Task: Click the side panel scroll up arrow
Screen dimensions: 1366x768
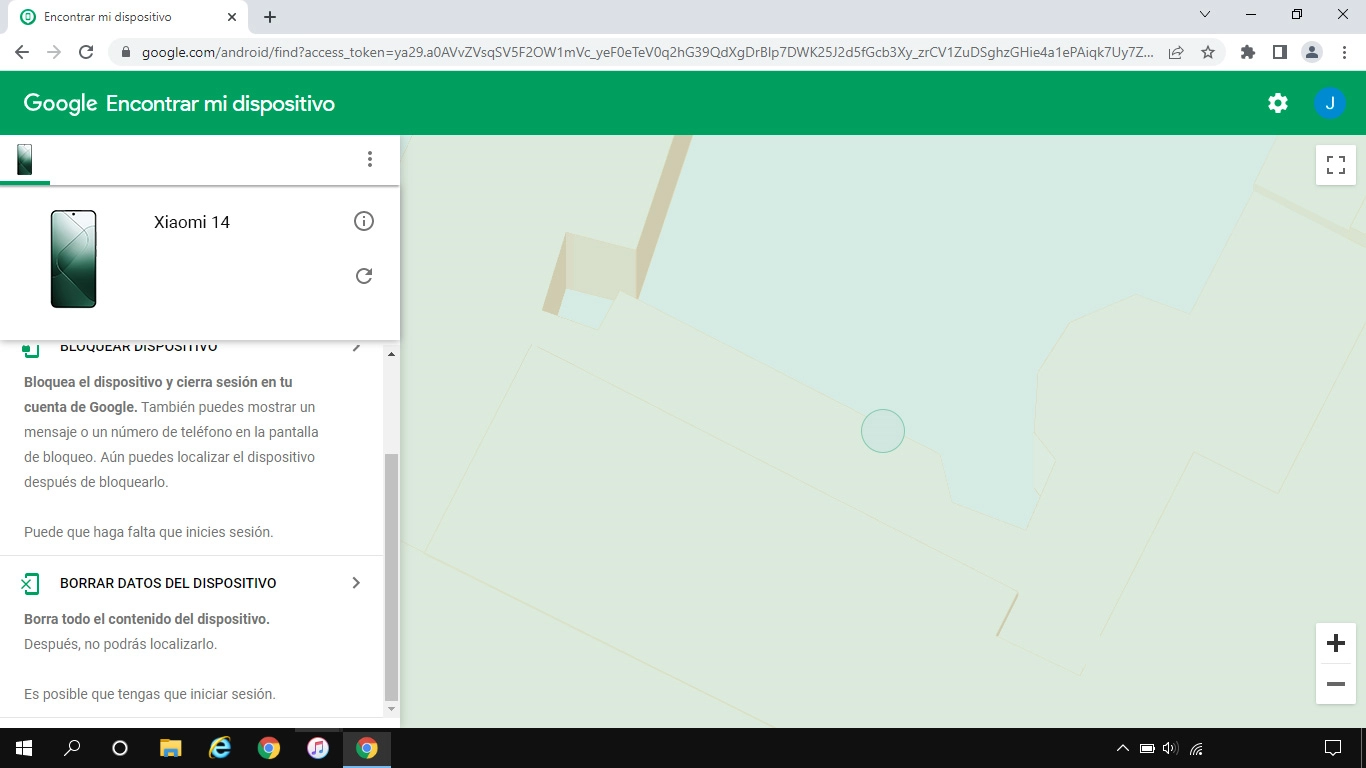Action: 391,354
